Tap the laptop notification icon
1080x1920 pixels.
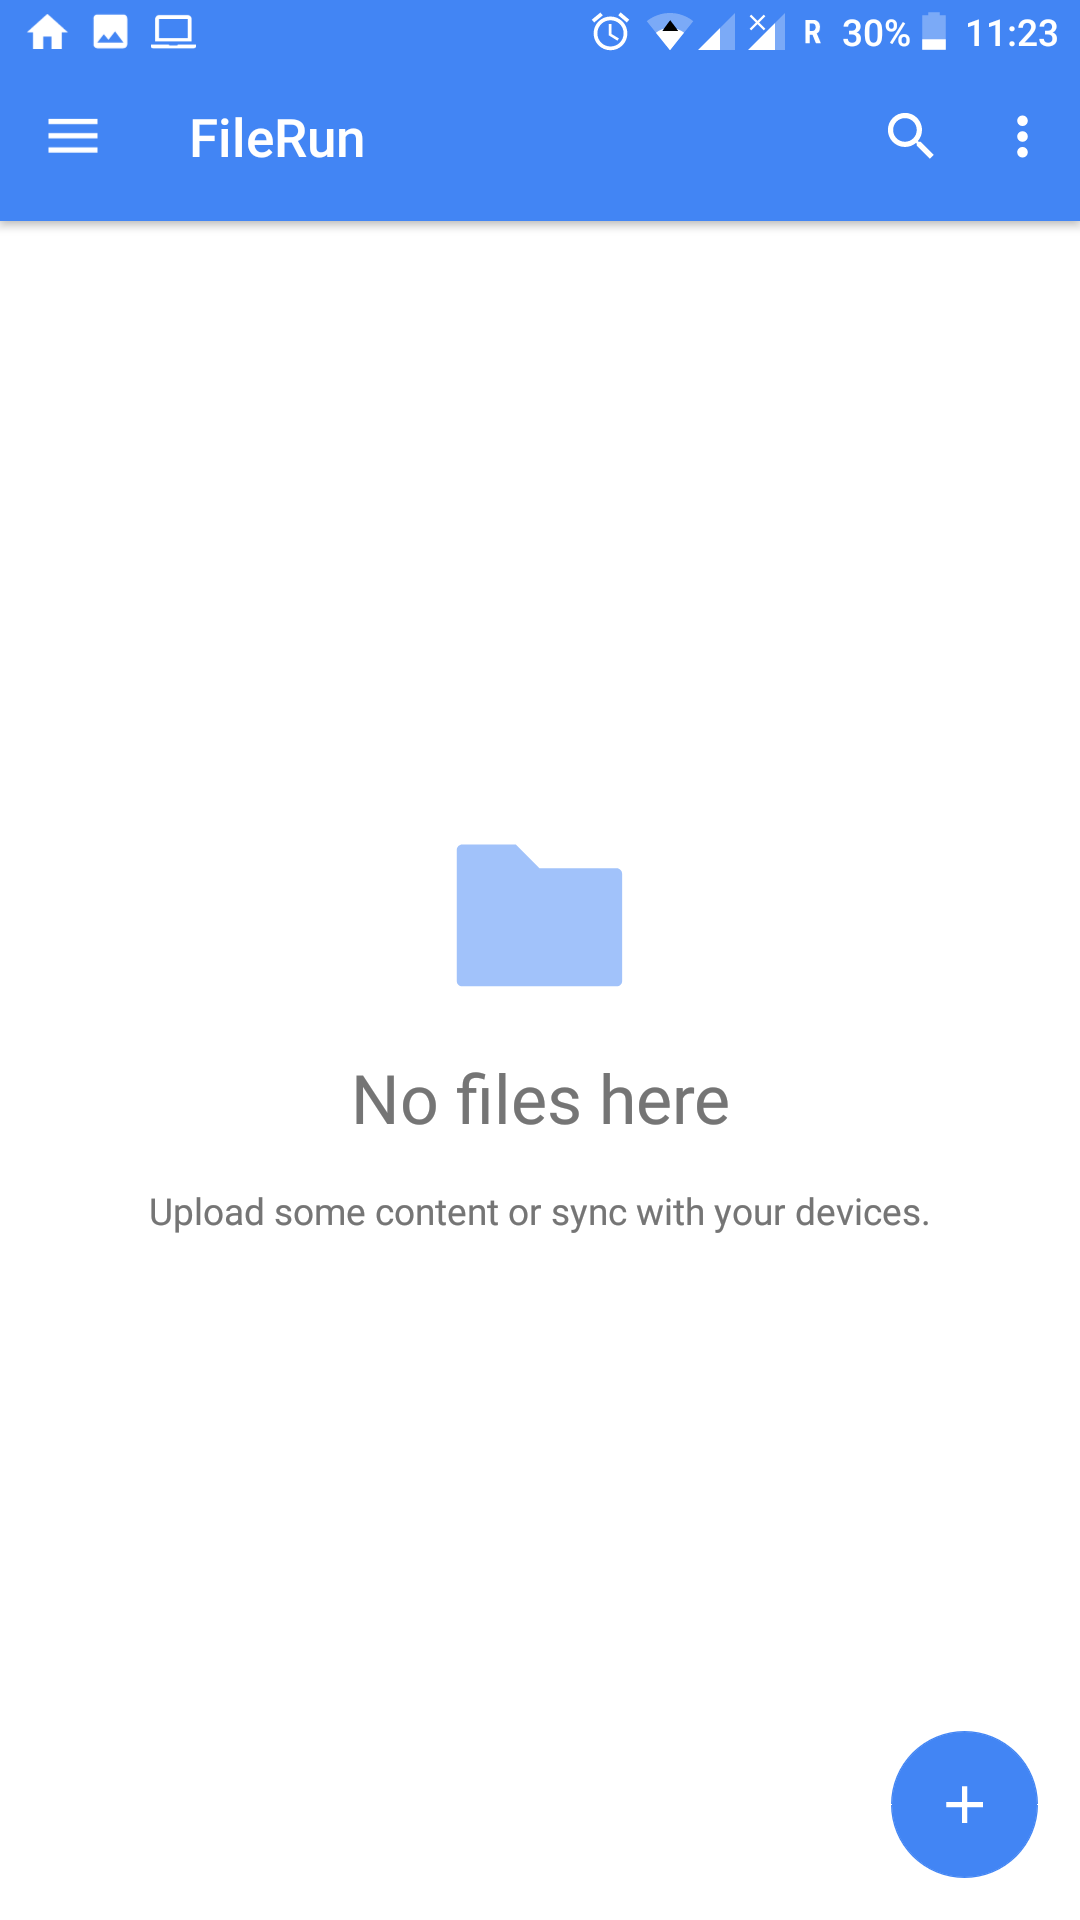(x=173, y=32)
